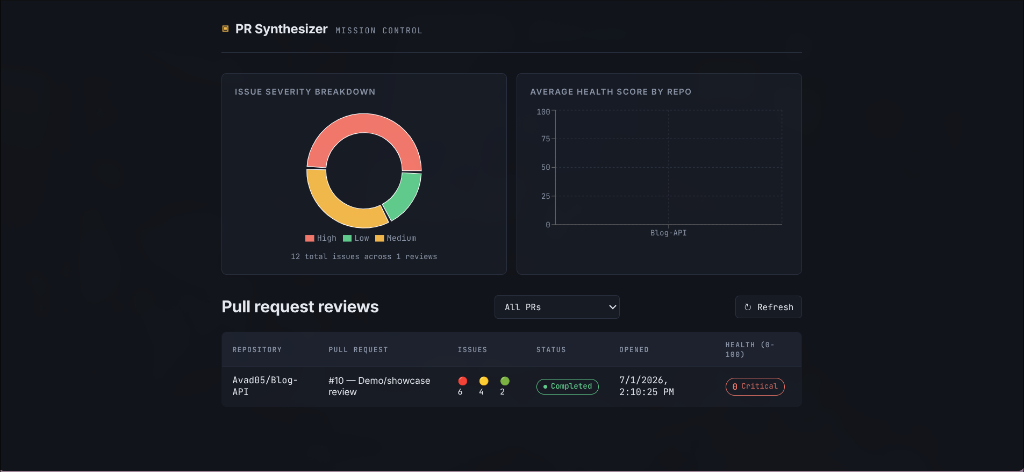Viewport: 1024px width, 472px height.
Task: Click the Repository column header
Action: (x=257, y=350)
